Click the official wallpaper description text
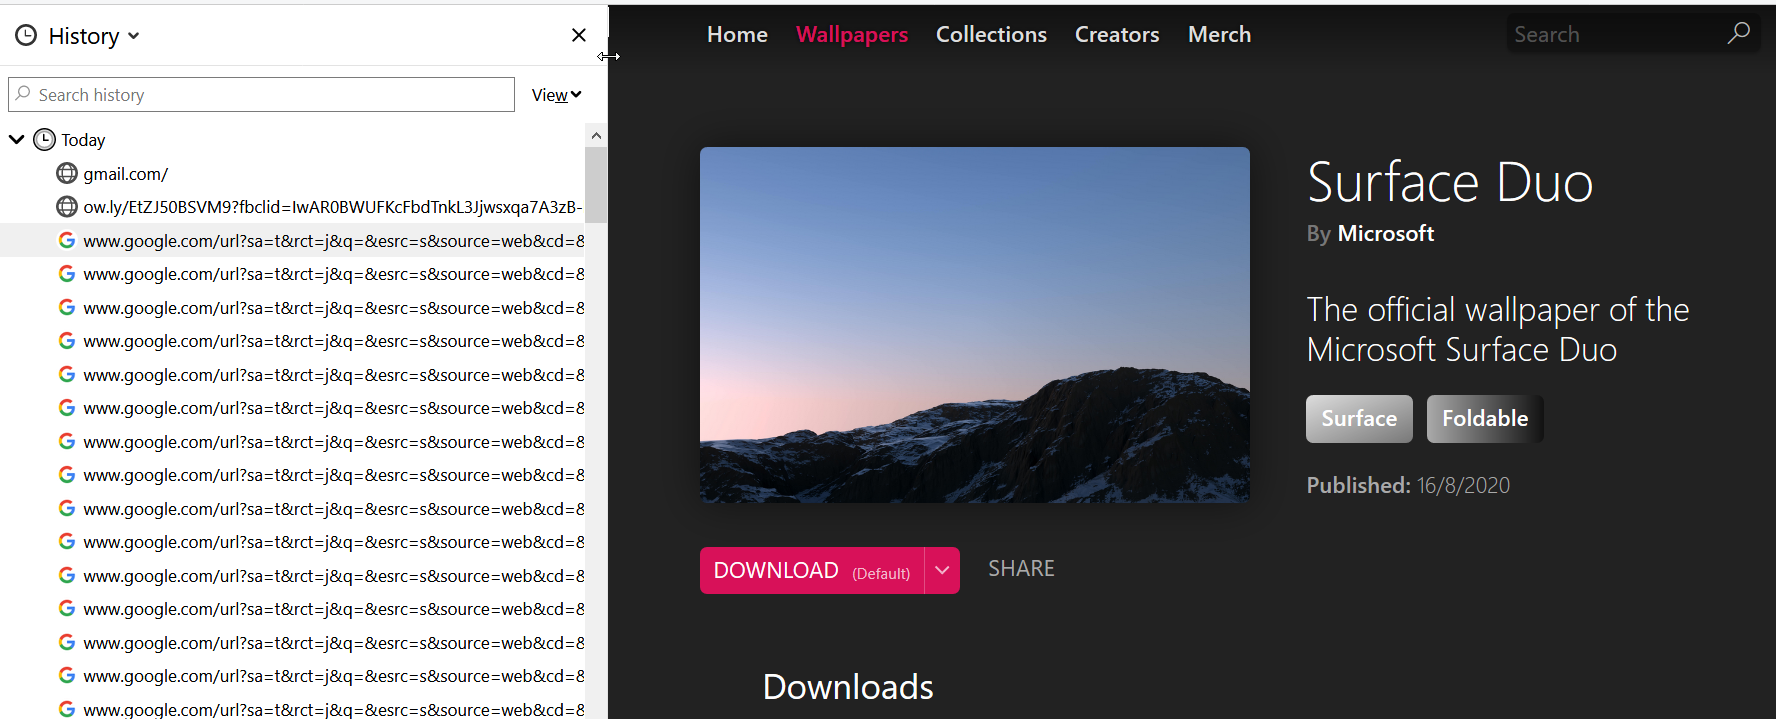The image size is (1776, 719). click(x=1498, y=330)
